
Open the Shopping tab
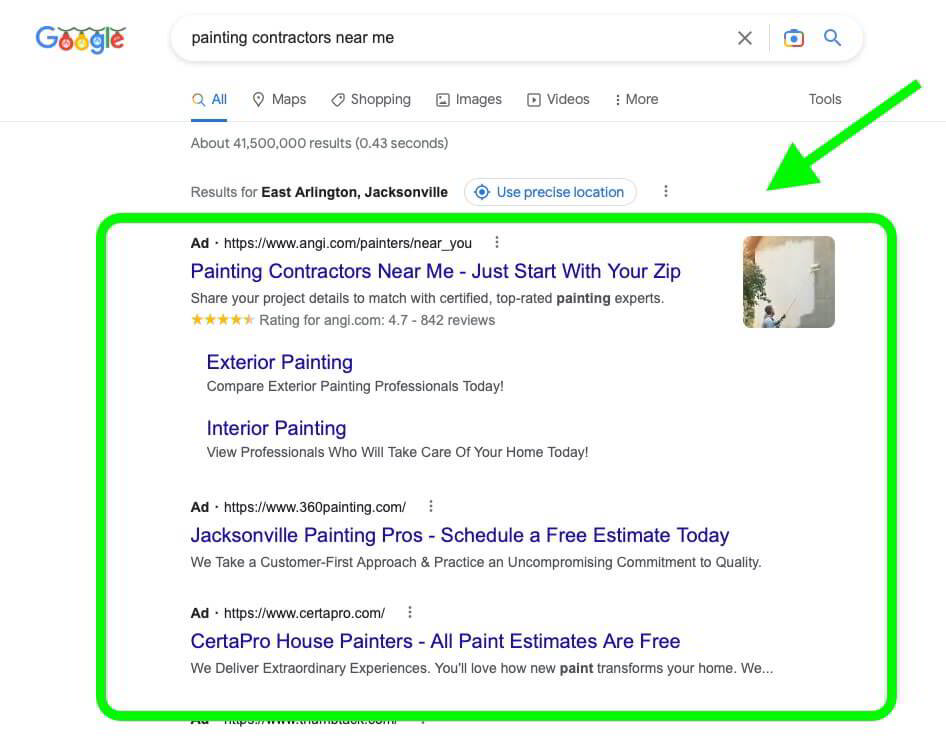371,99
